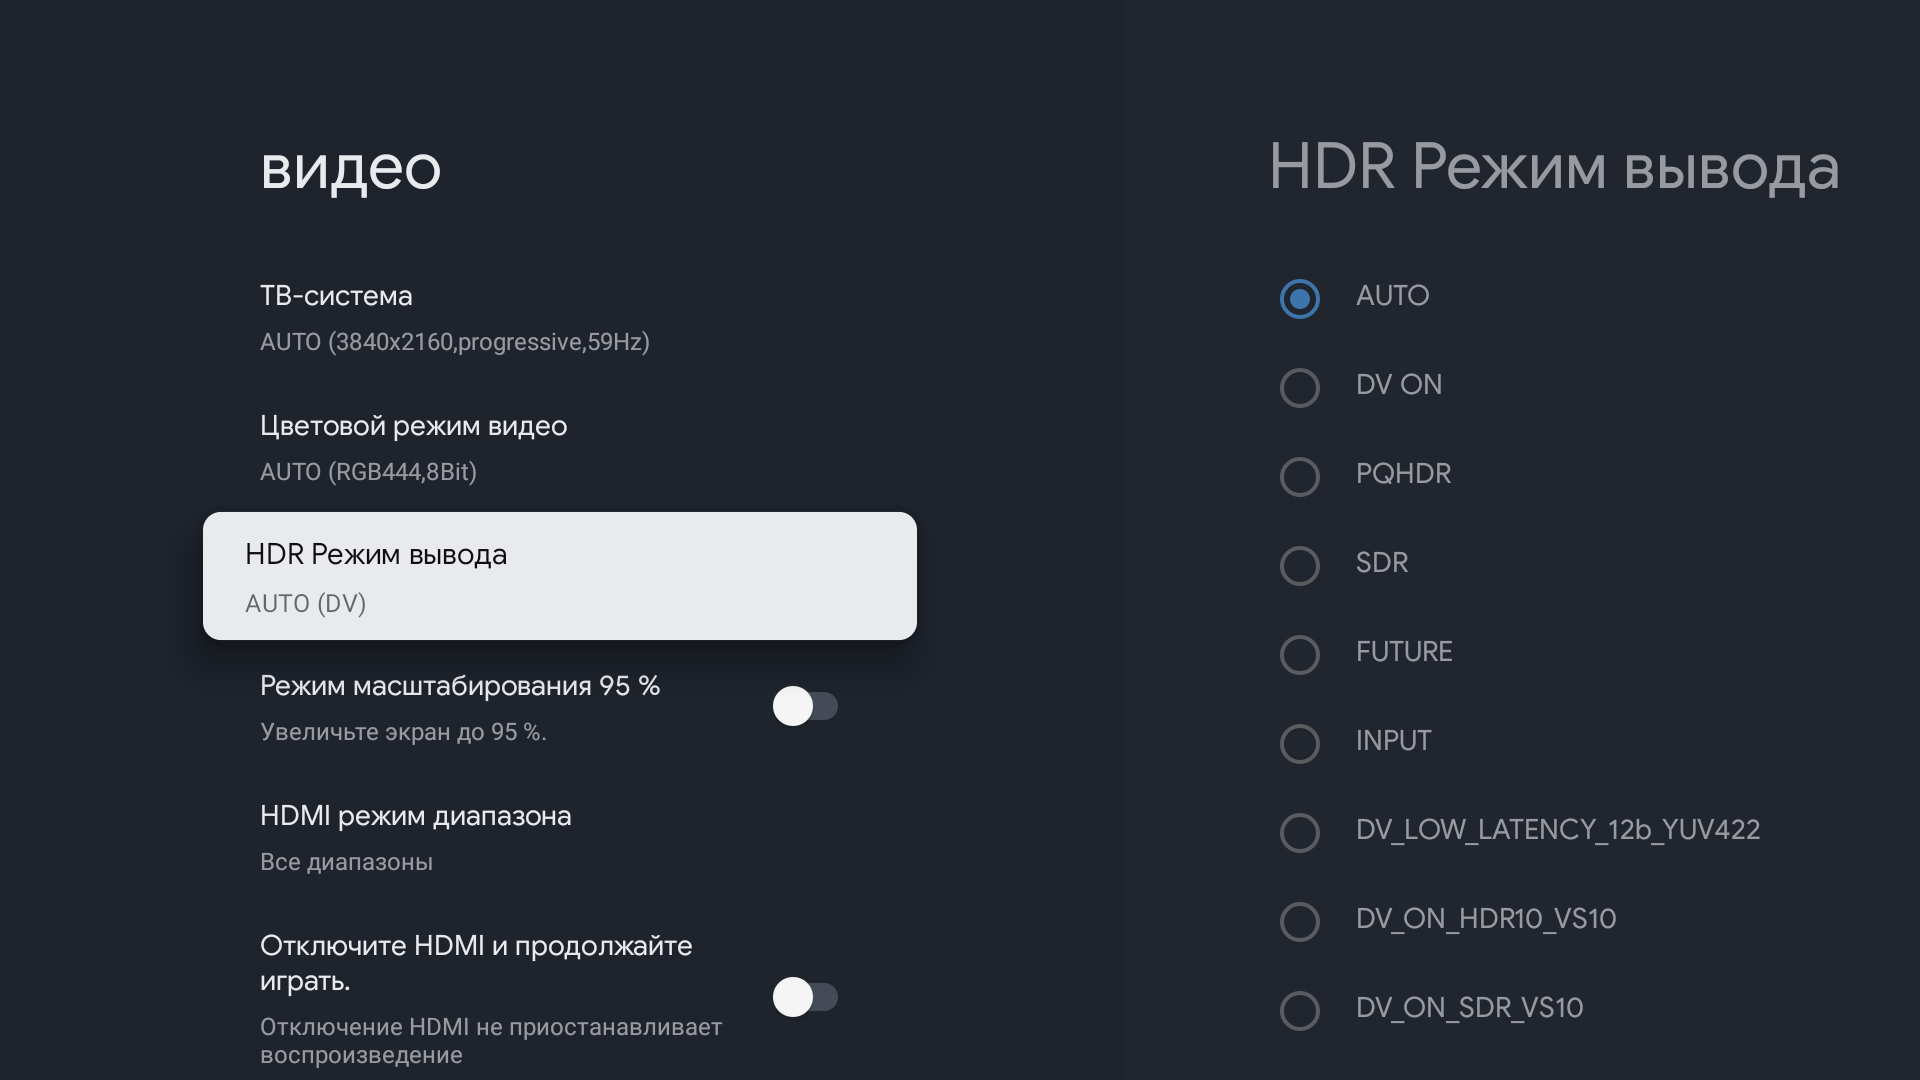Choose DV ON output mode
The image size is (1920, 1080).
click(1300, 387)
